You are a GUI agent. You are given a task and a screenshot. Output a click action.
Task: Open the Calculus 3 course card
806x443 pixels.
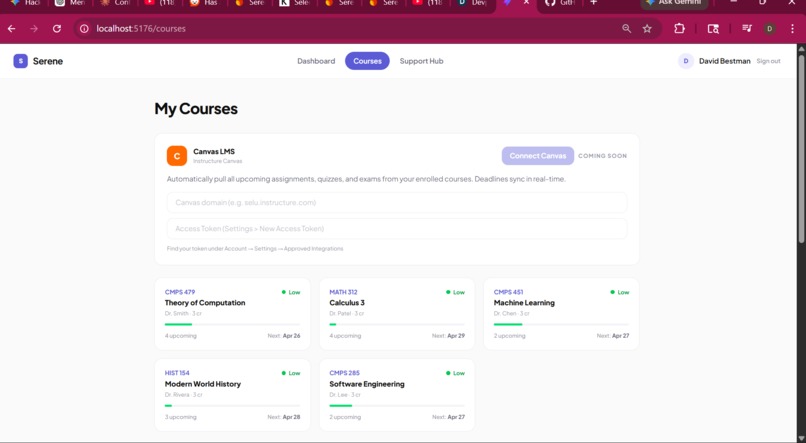tap(397, 314)
